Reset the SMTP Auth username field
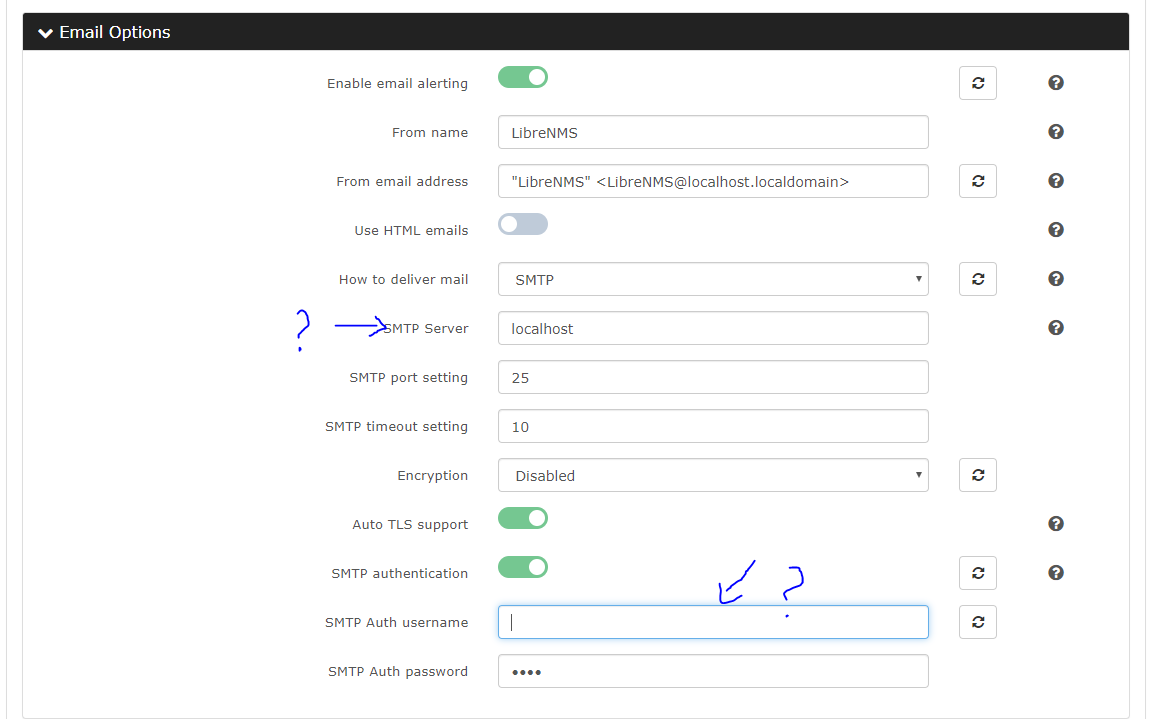The image size is (1170, 719). click(x=977, y=622)
